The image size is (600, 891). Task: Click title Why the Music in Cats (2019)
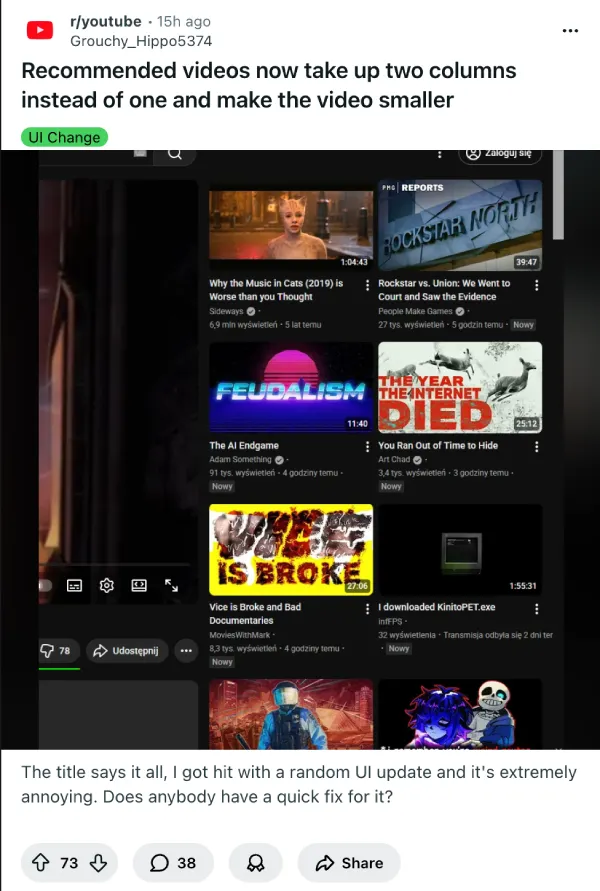(276, 290)
